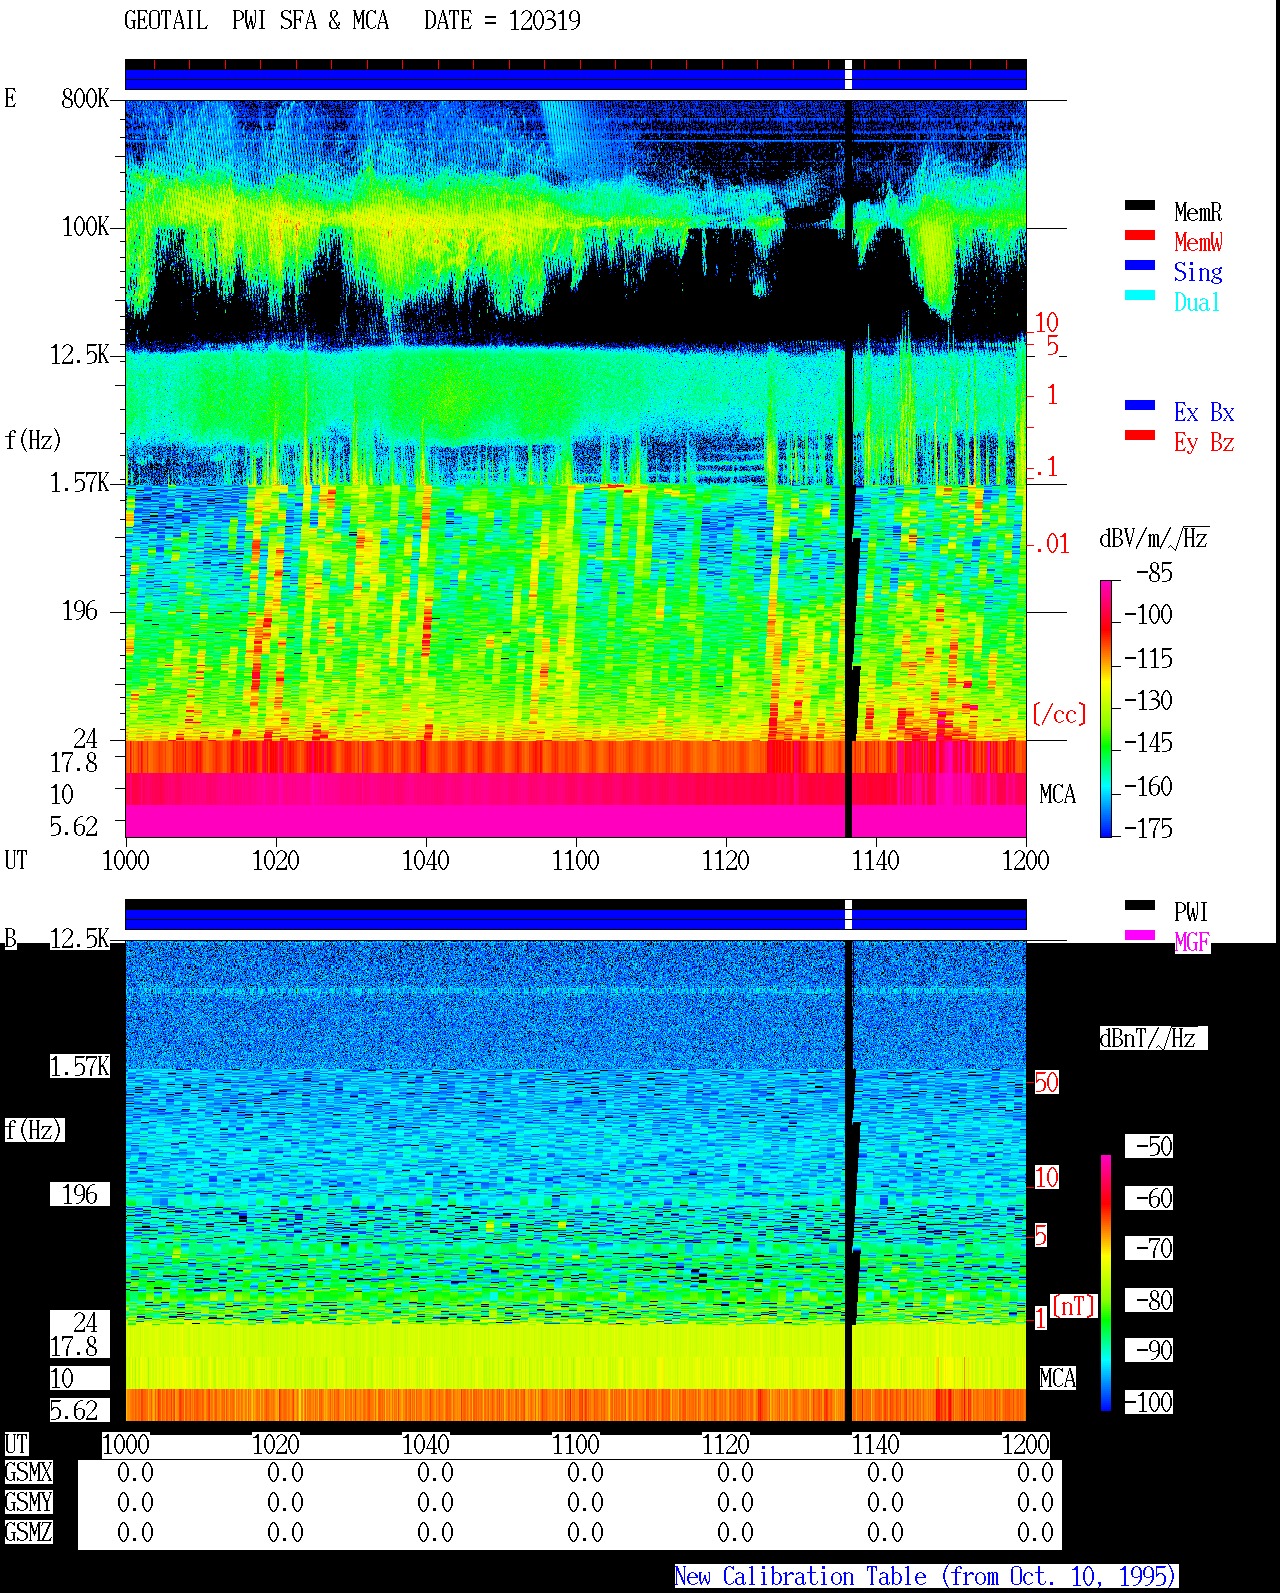Click the MemR legend label

point(1198,212)
